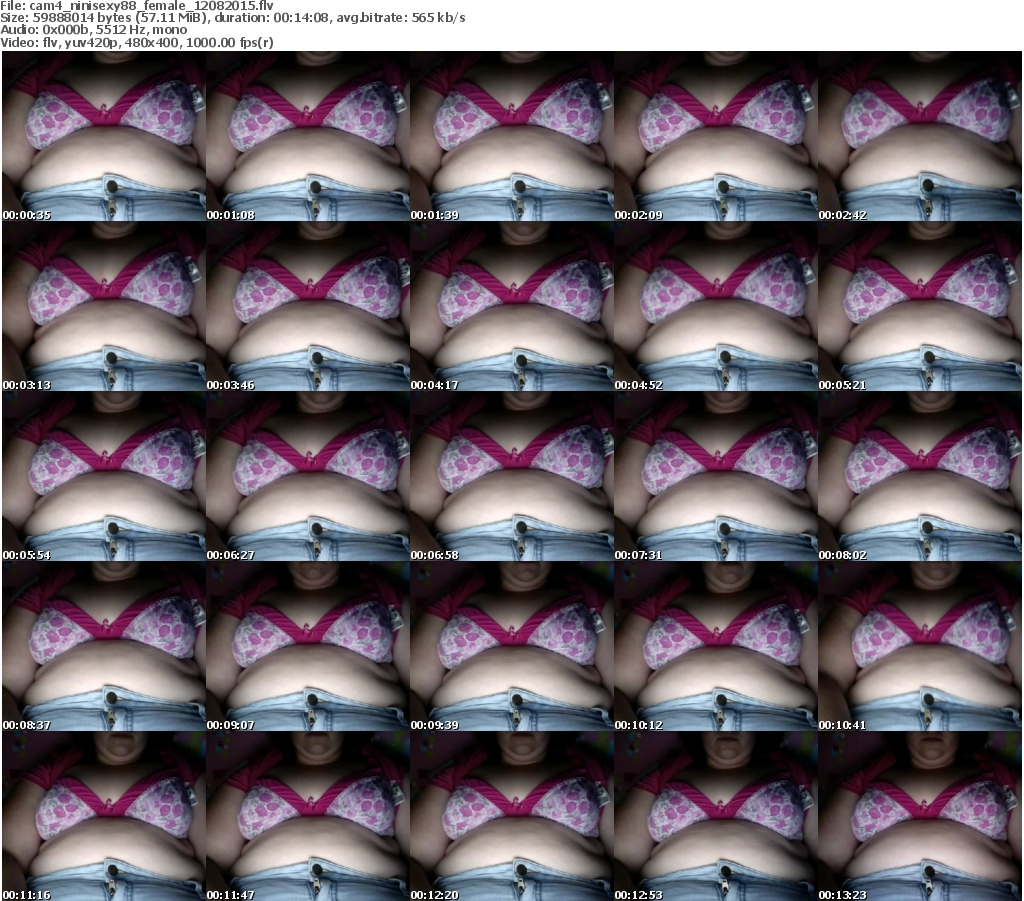
Task: Select the thumbnail stamped 00:00:35
Action: click(x=104, y=136)
